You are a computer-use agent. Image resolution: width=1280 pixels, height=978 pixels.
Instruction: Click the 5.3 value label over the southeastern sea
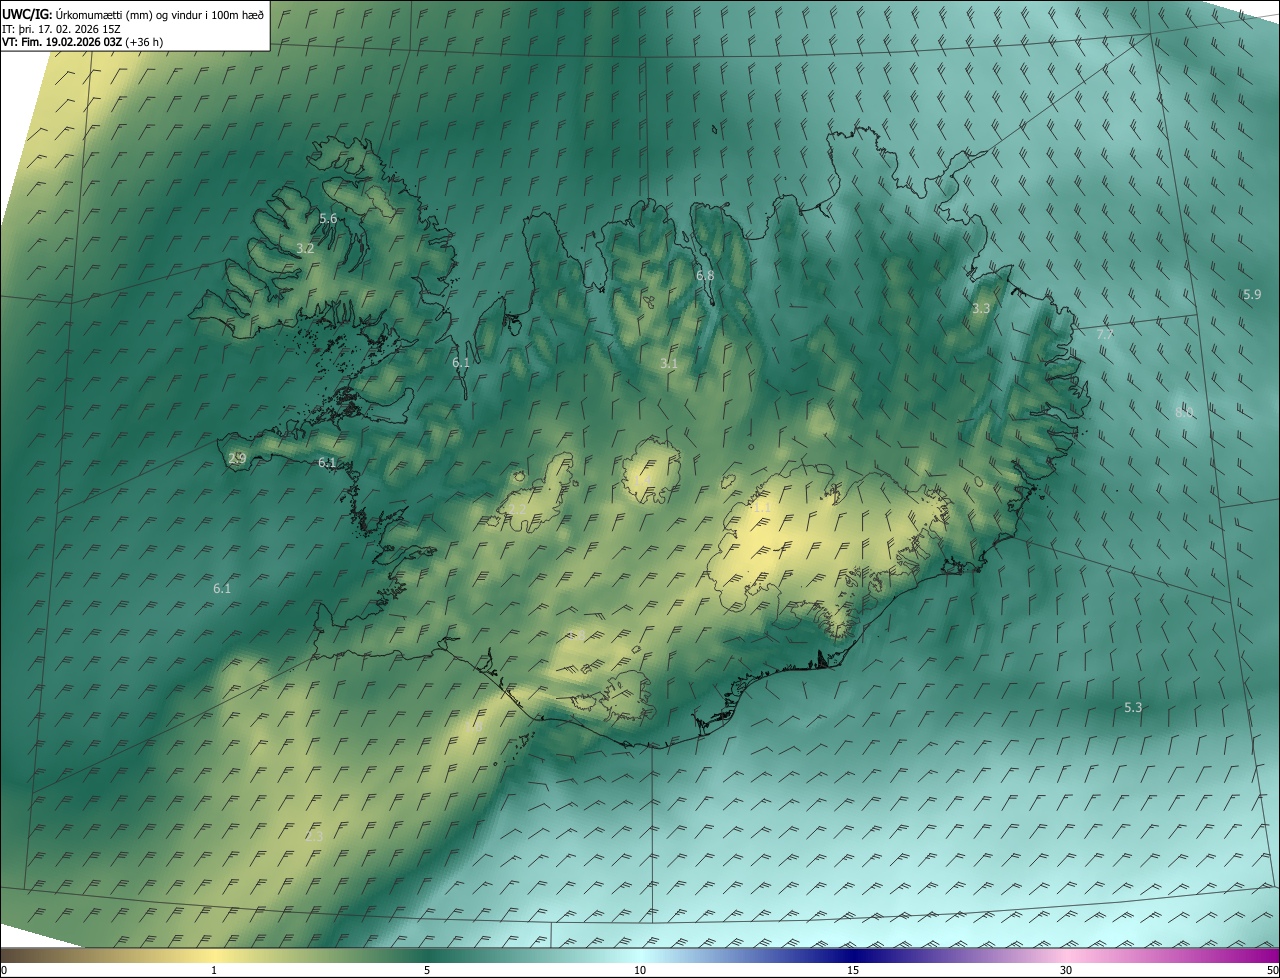[1133, 707]
